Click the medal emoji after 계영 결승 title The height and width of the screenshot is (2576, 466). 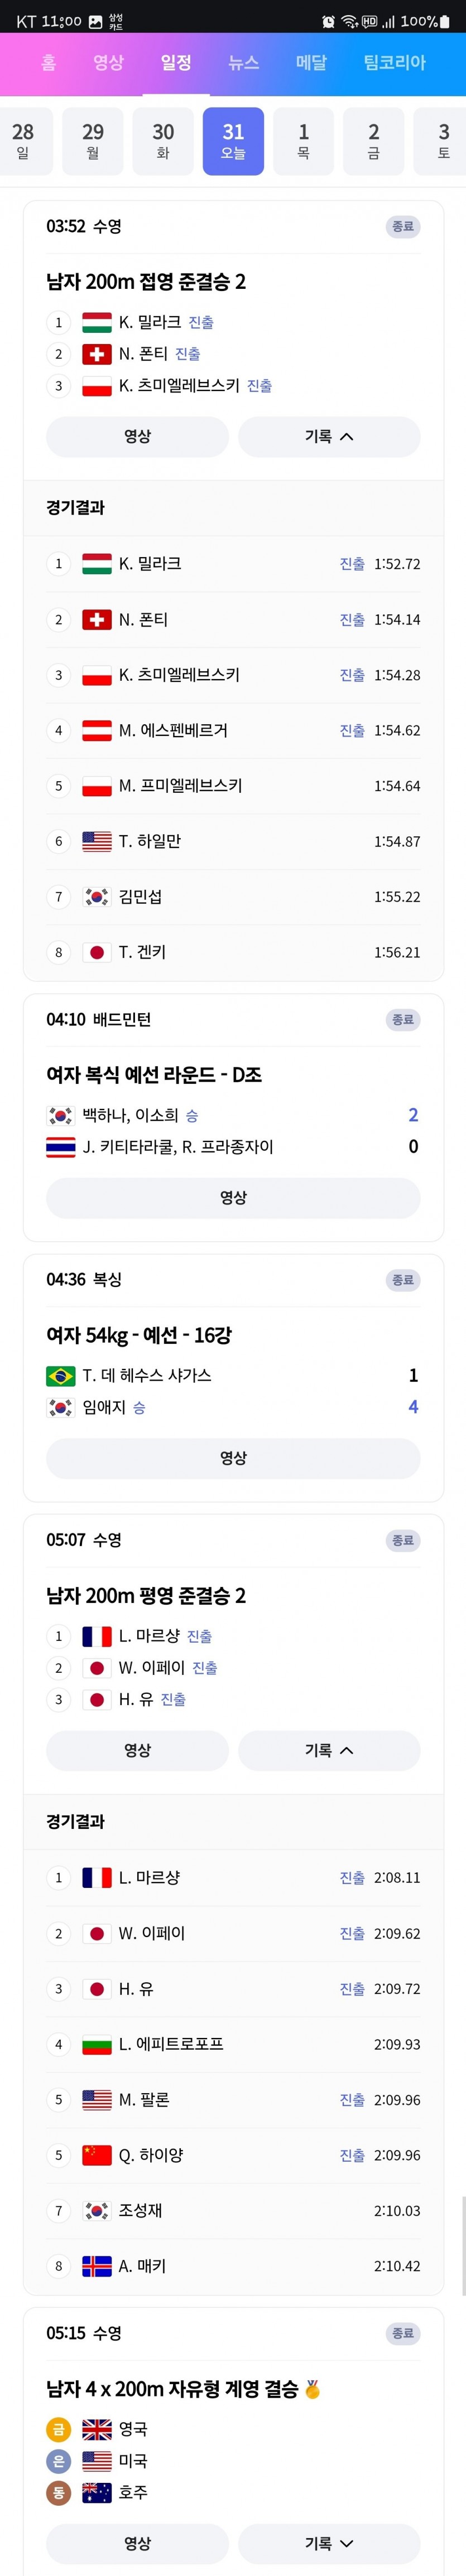[313, 2389]
